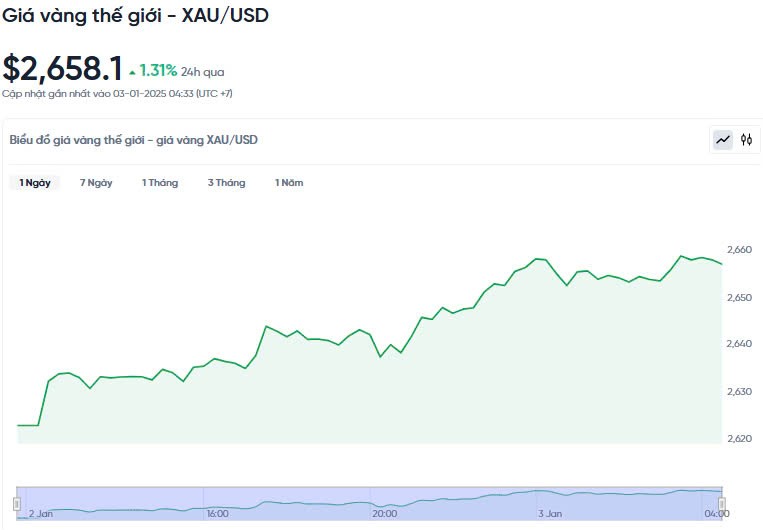Click the 24h qua label
The image size is (763, 530).
pyautogui.click(x=203, y=72)
